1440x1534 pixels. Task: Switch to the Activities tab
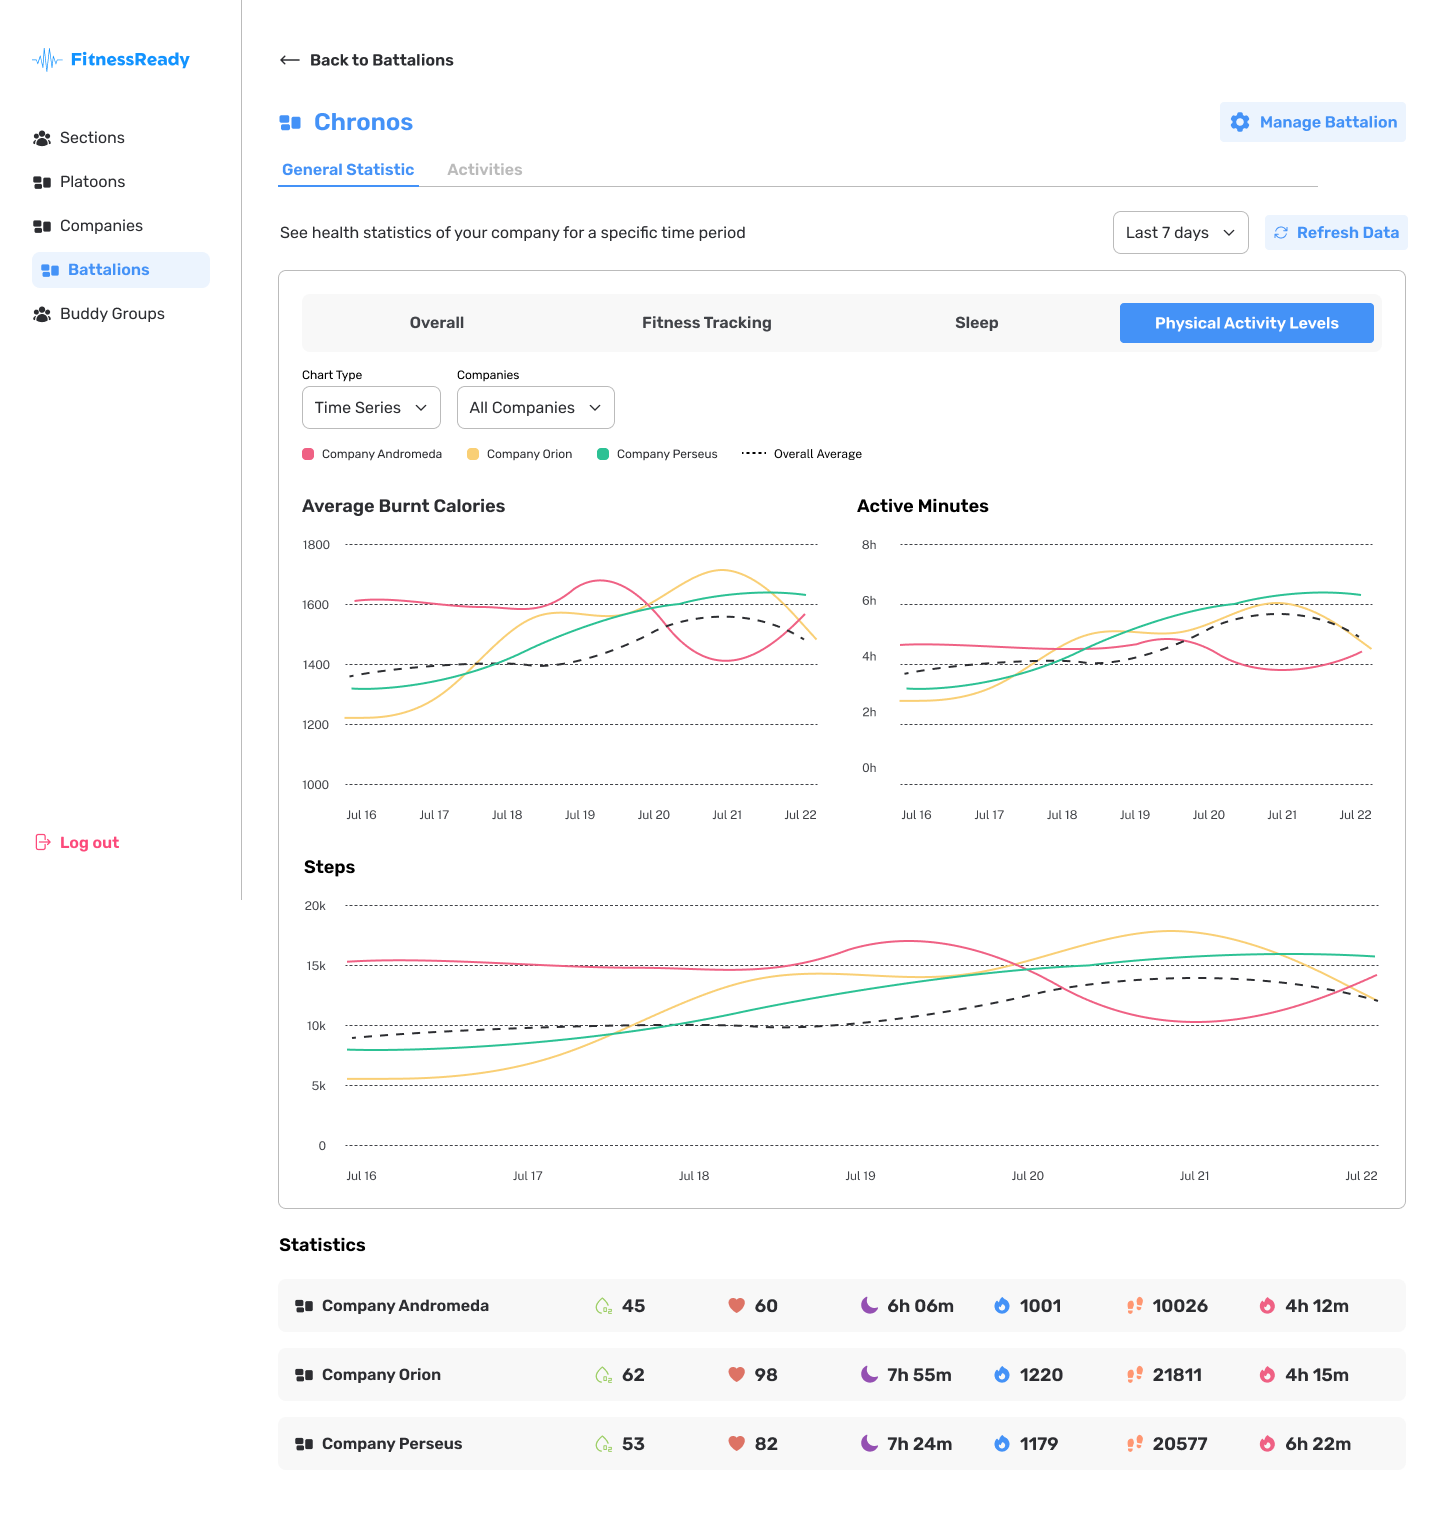coord(485,170)
